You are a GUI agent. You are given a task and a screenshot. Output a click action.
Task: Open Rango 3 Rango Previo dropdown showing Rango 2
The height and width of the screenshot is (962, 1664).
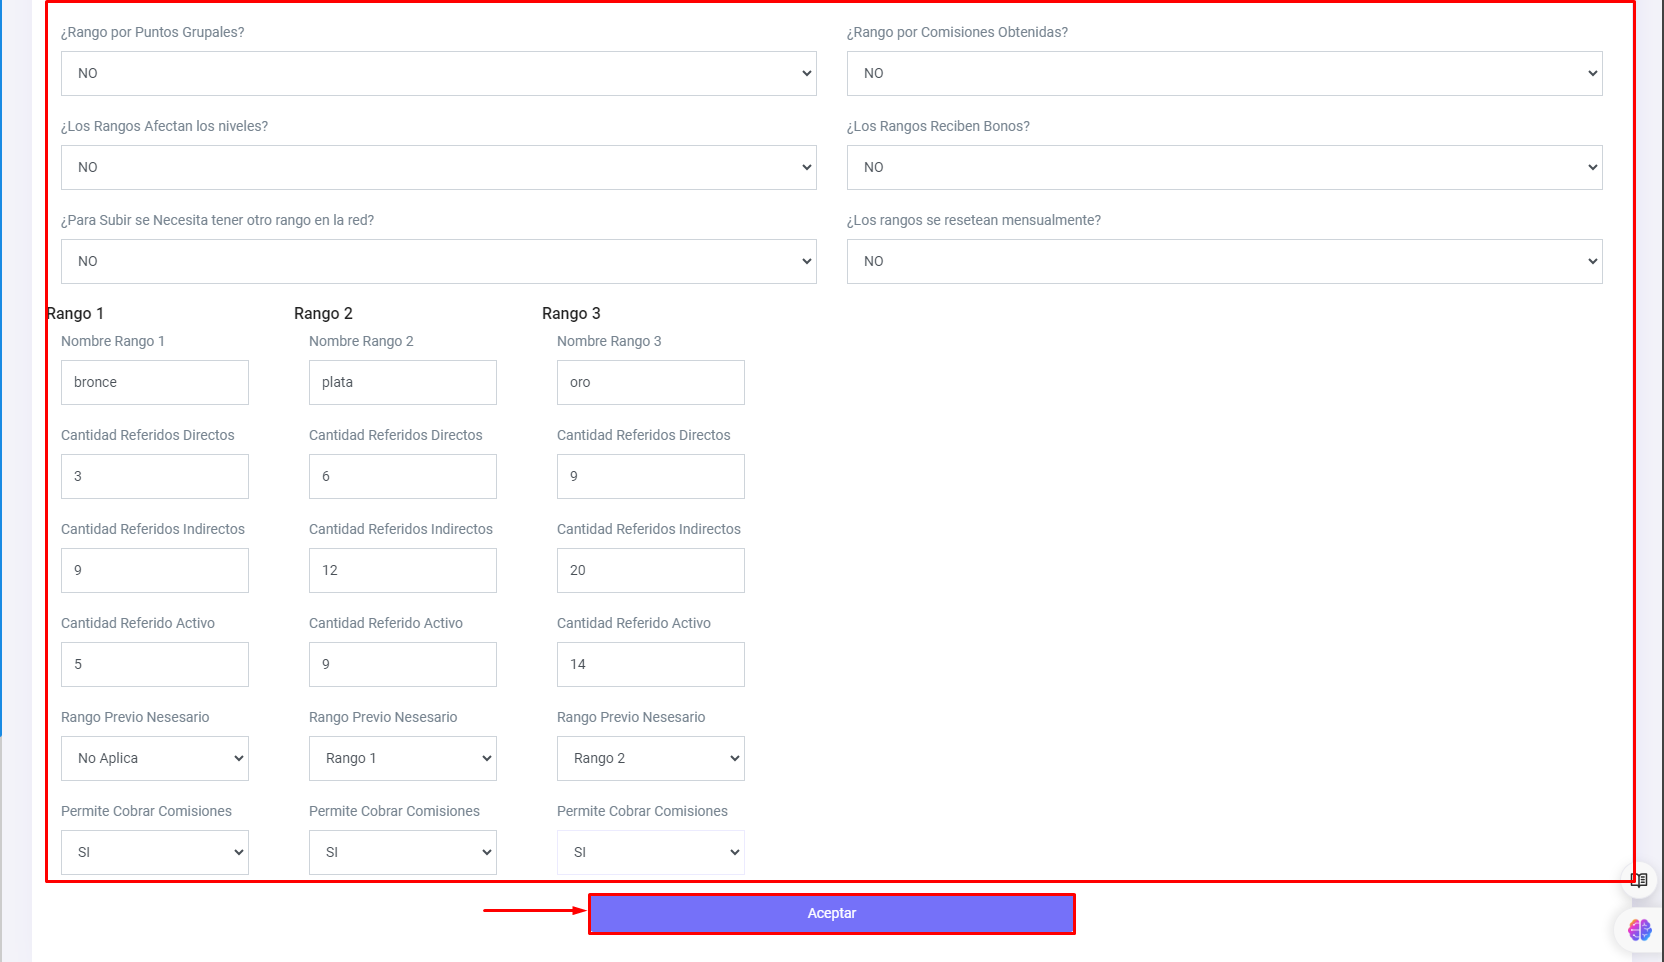coord(650,759)
